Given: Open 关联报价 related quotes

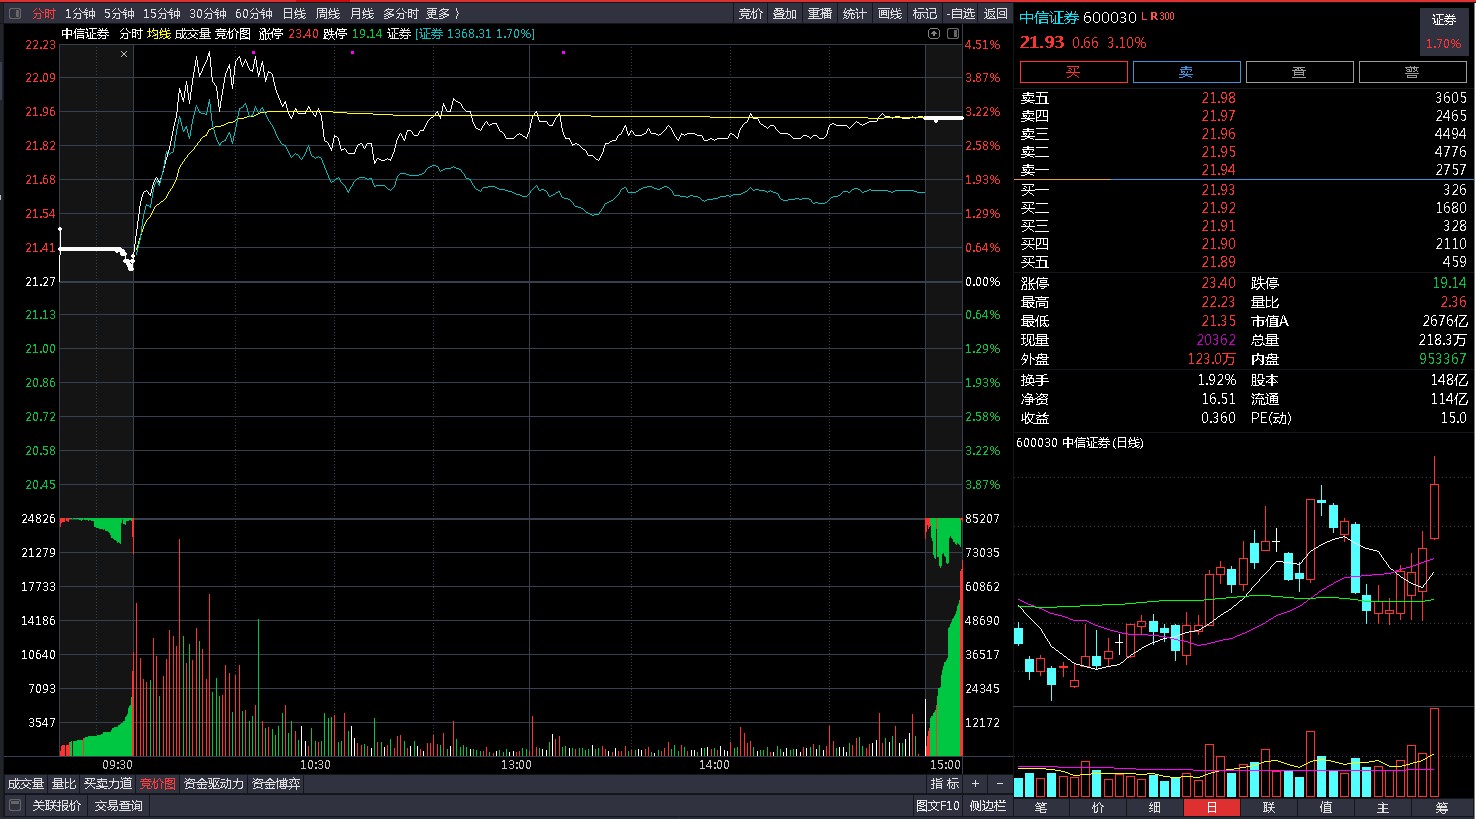Looking at the screenshot, I should point(57,805).
